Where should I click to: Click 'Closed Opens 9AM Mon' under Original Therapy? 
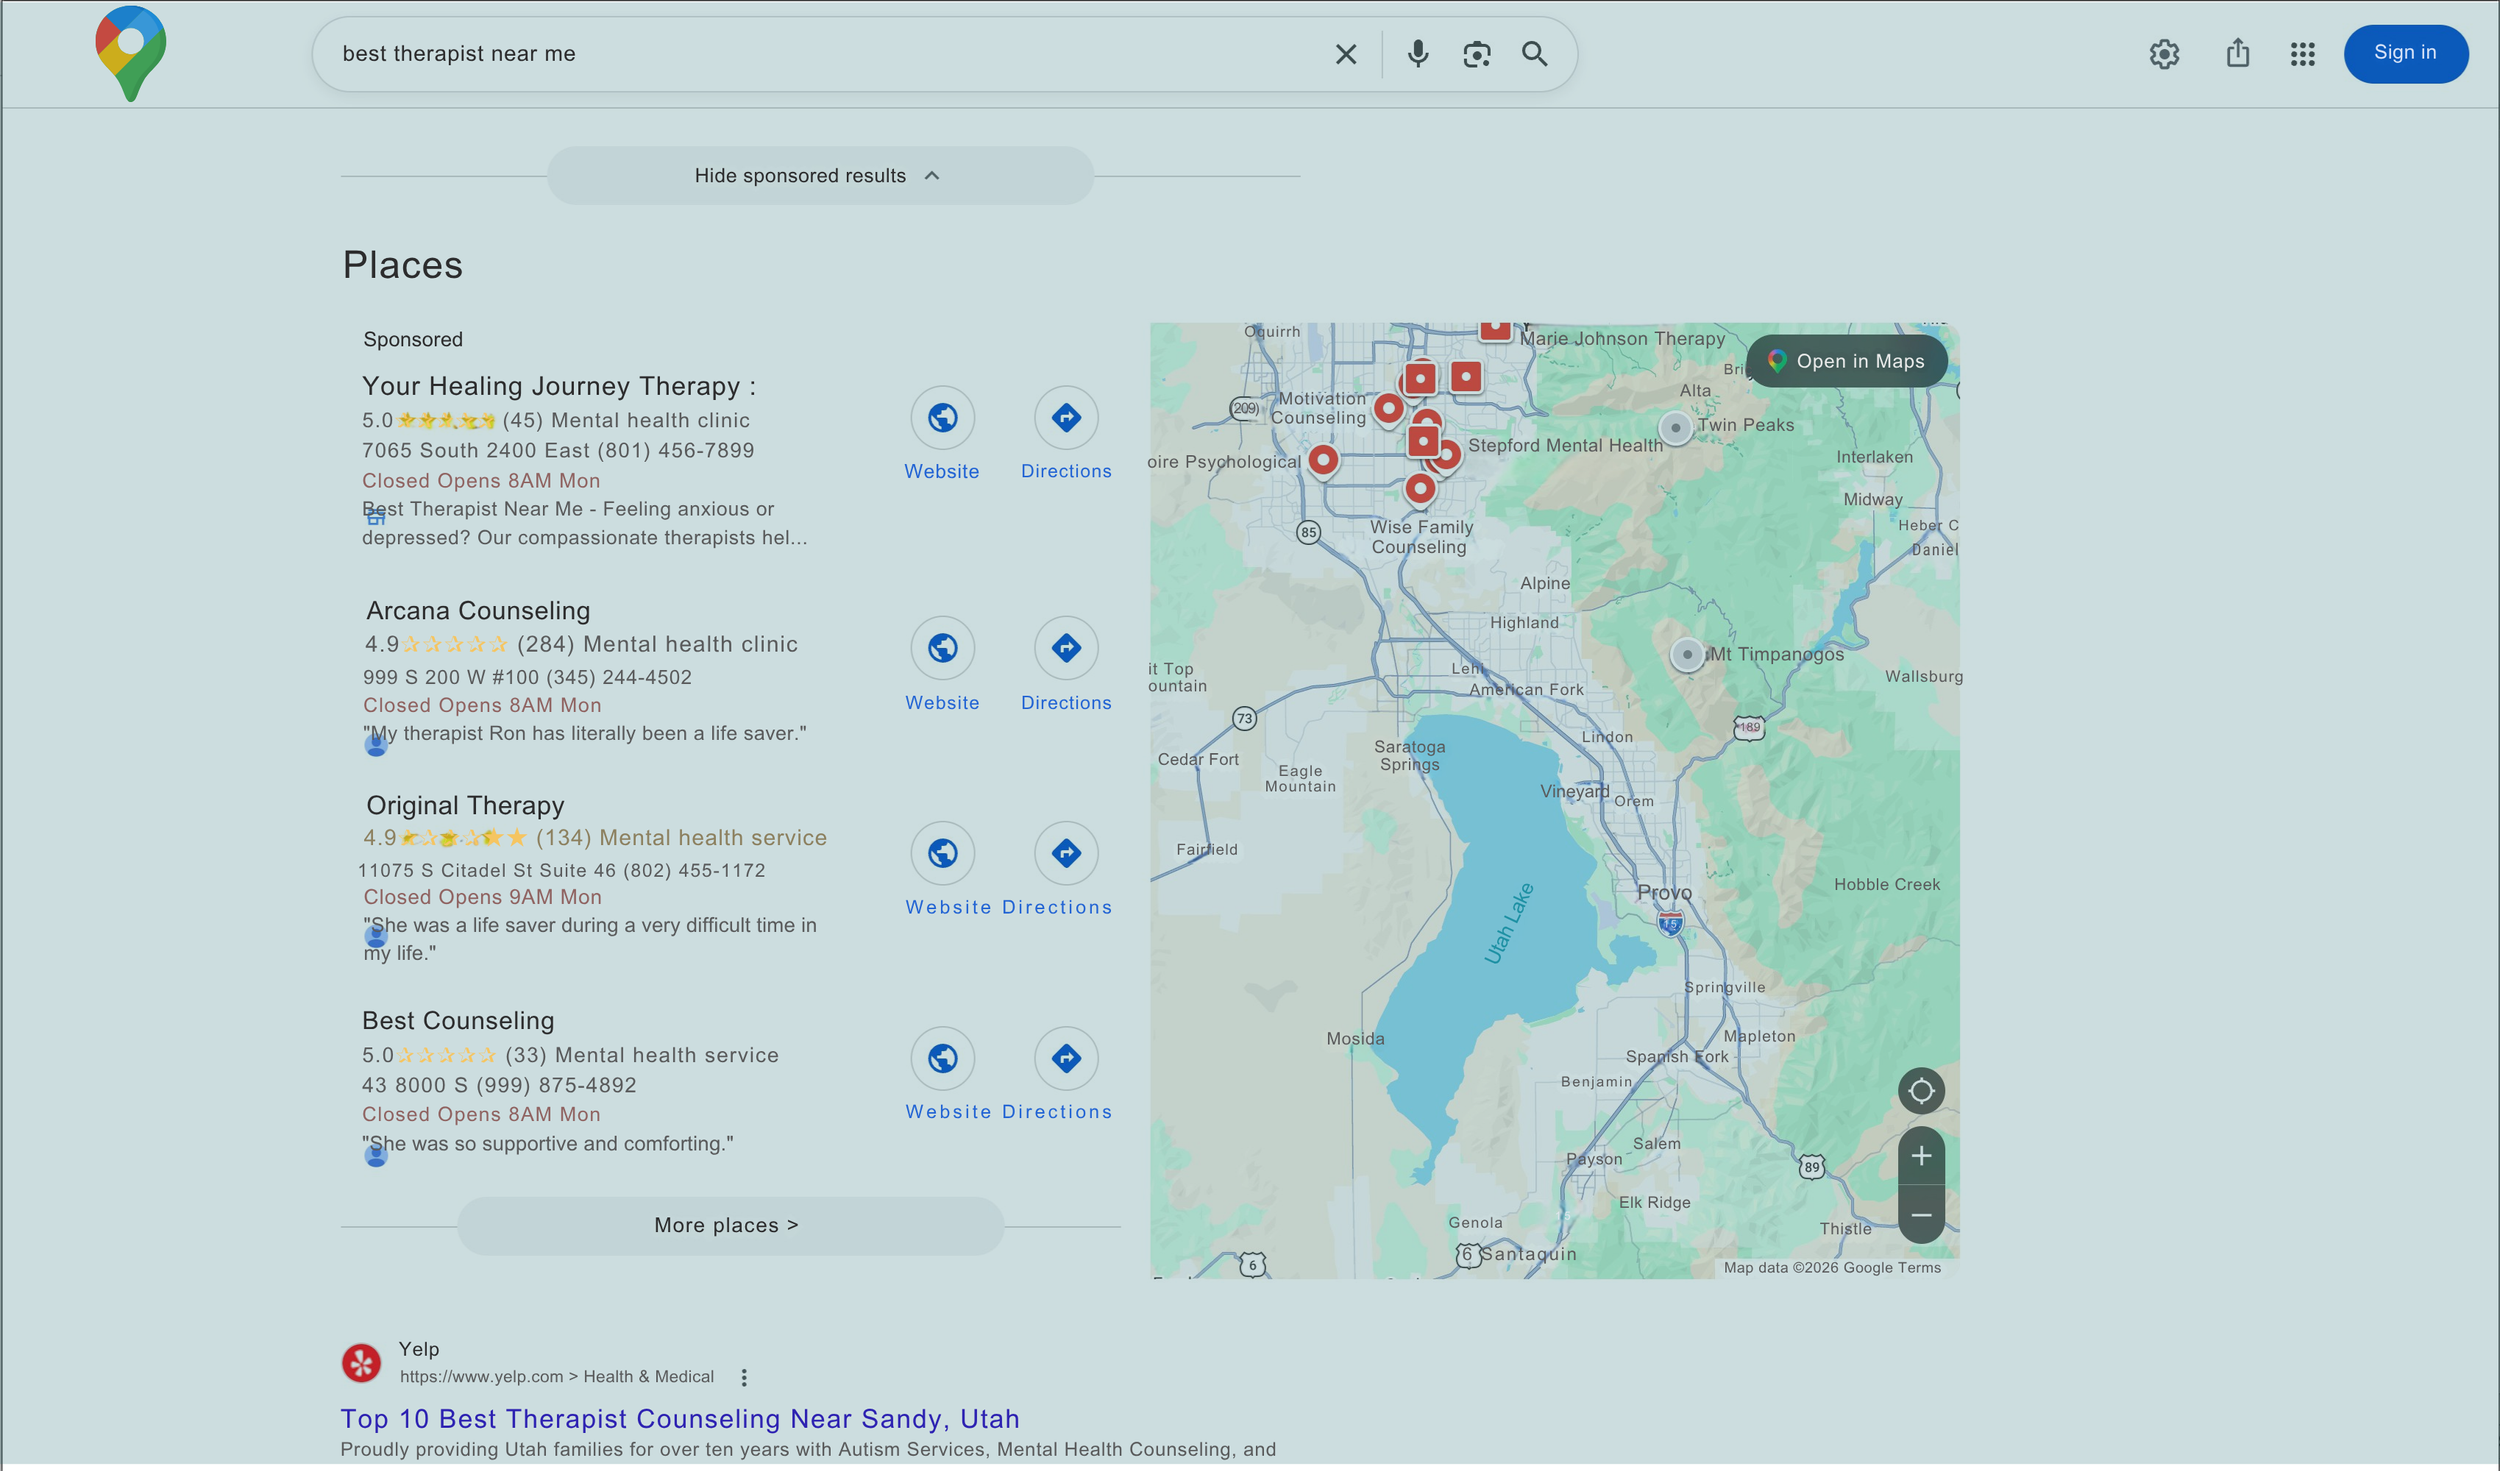click(x=482, y=897)
